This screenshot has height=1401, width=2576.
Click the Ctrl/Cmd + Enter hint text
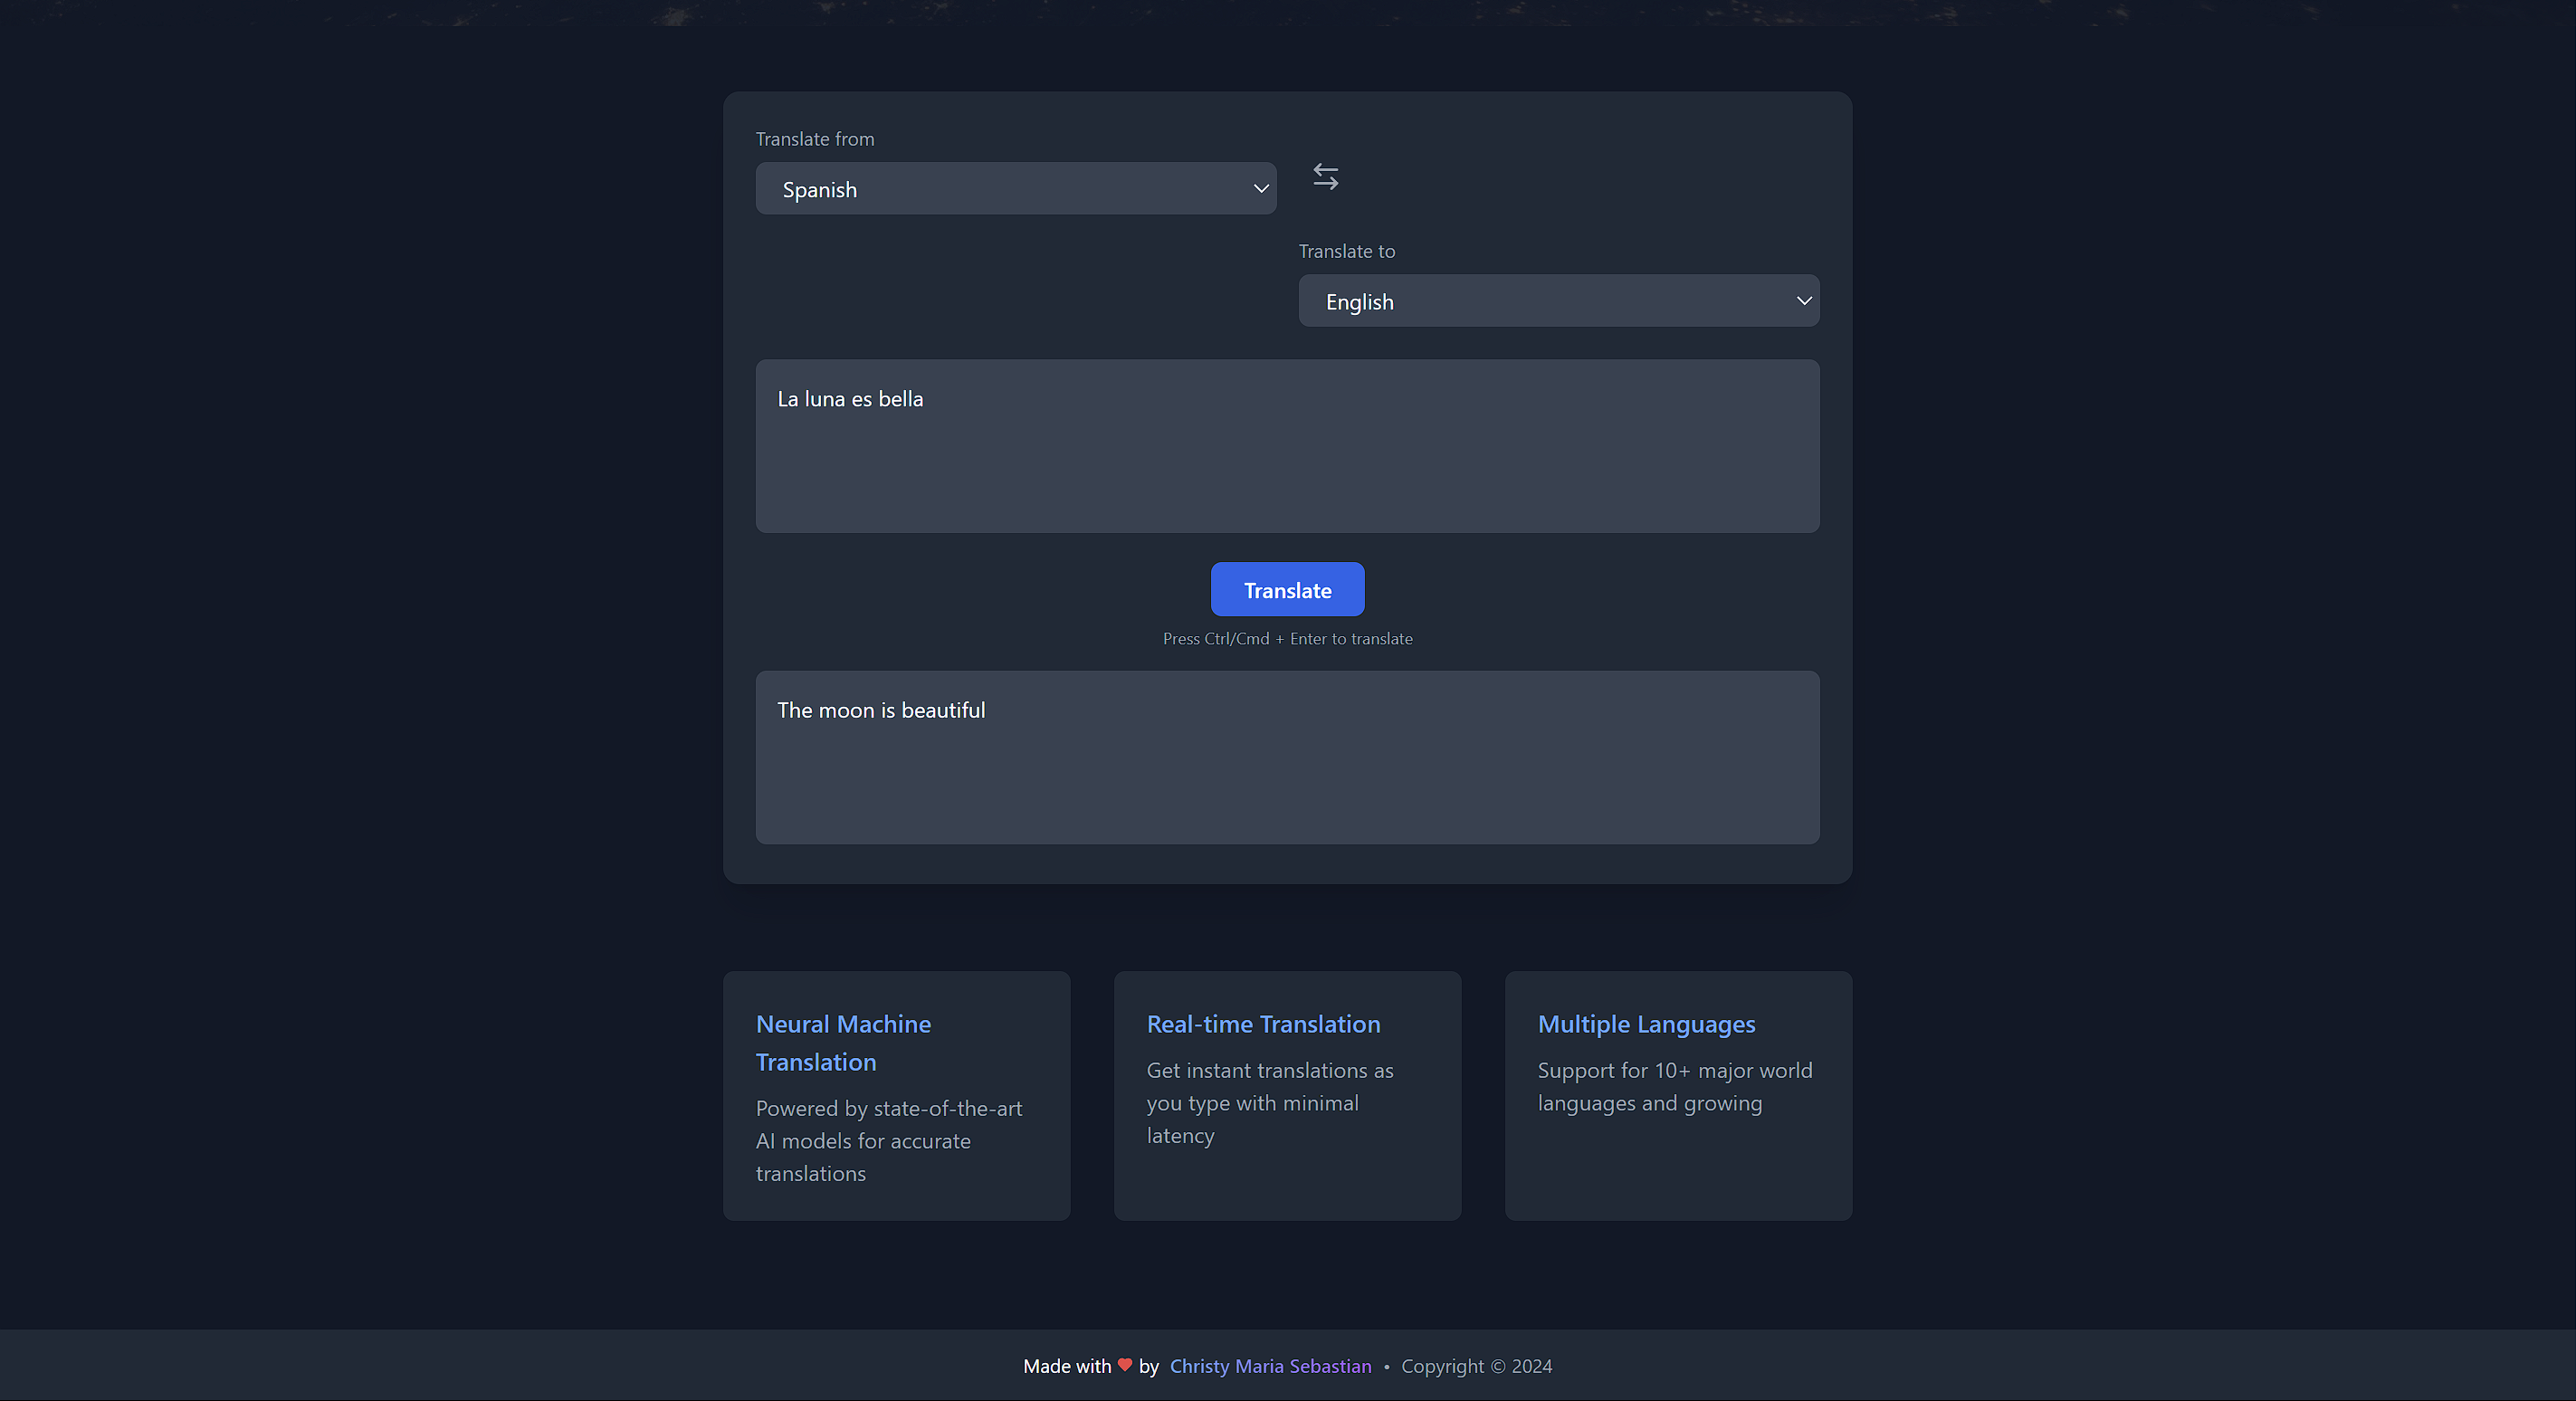click(1286, 639)
